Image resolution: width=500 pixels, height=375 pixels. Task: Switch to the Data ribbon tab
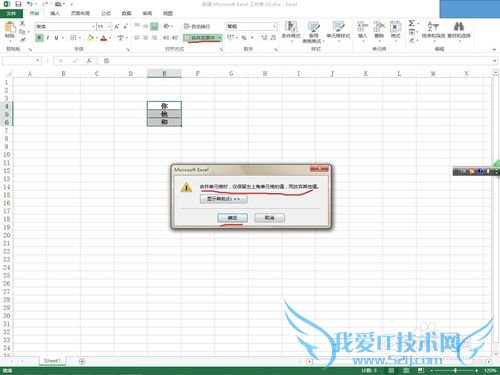126,13
